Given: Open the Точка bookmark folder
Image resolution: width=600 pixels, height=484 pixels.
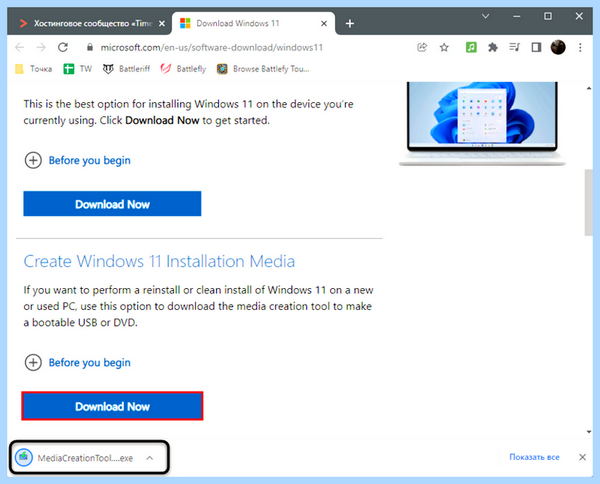Looking at the screenshot, I should pyautogui.click(x=34, y=69).
